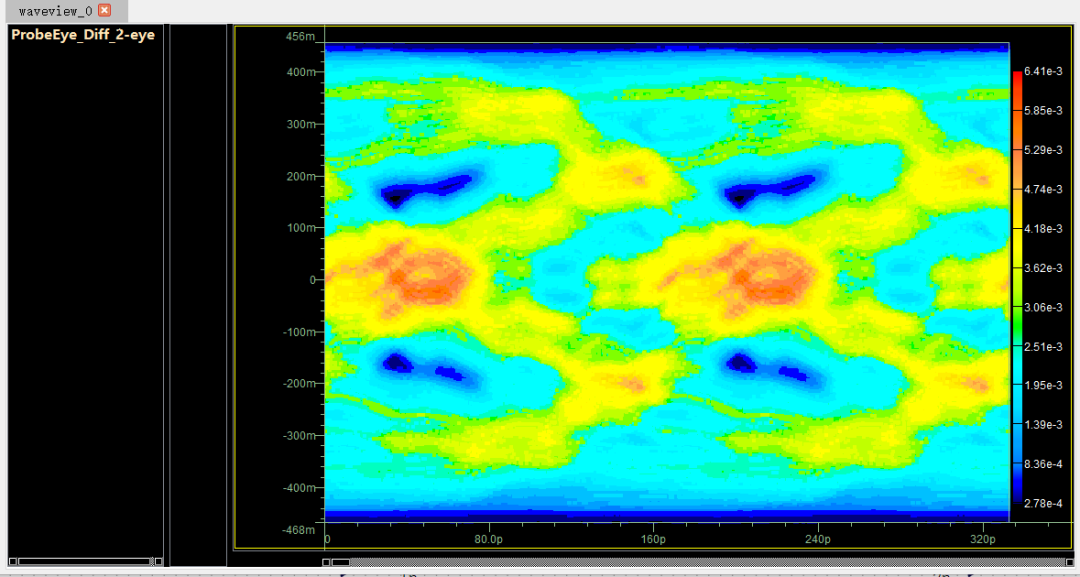Image resolution: width=1080 pixels, height=577 pixels.
Task: Click the 100m Y-axis label
Action: tap(300, 228)
